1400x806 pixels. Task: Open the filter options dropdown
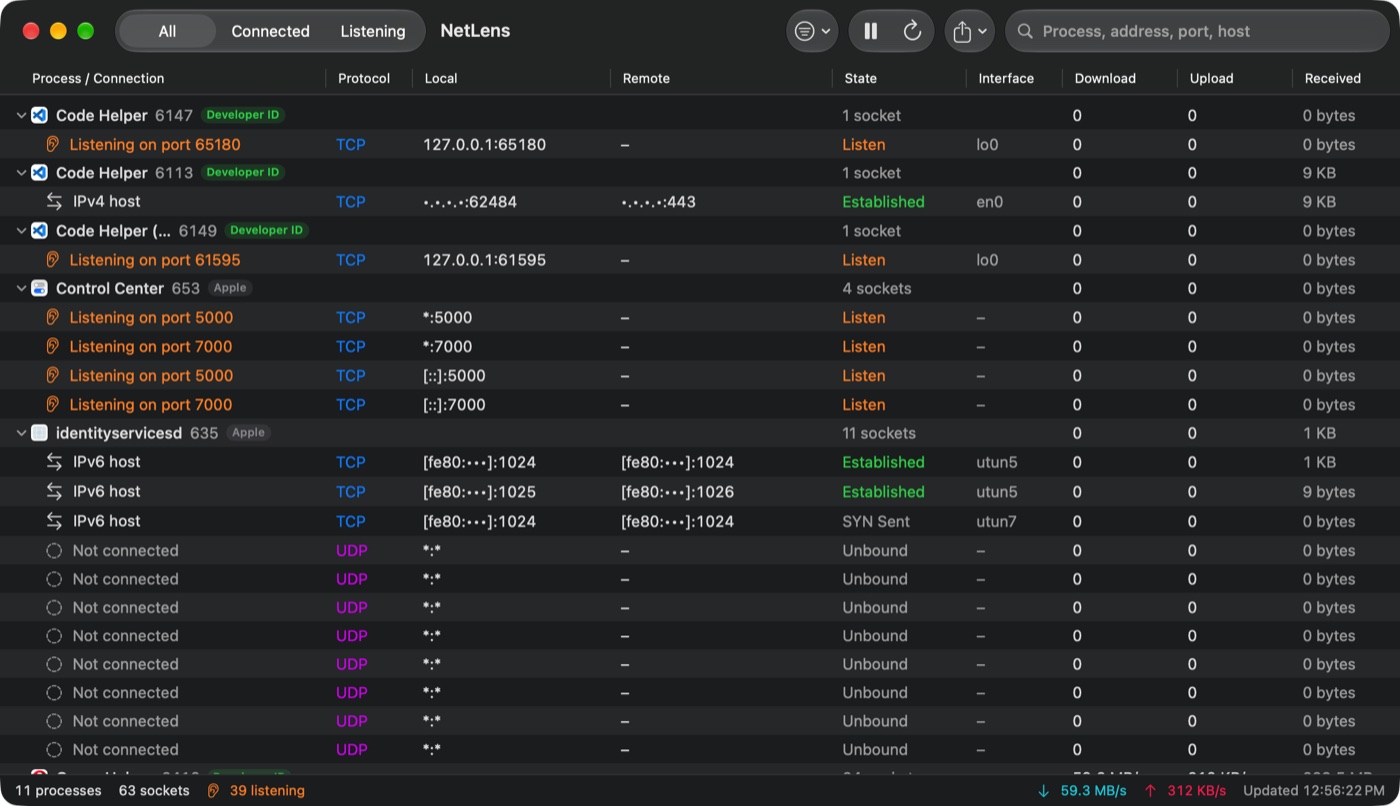[x=812, y=31]
